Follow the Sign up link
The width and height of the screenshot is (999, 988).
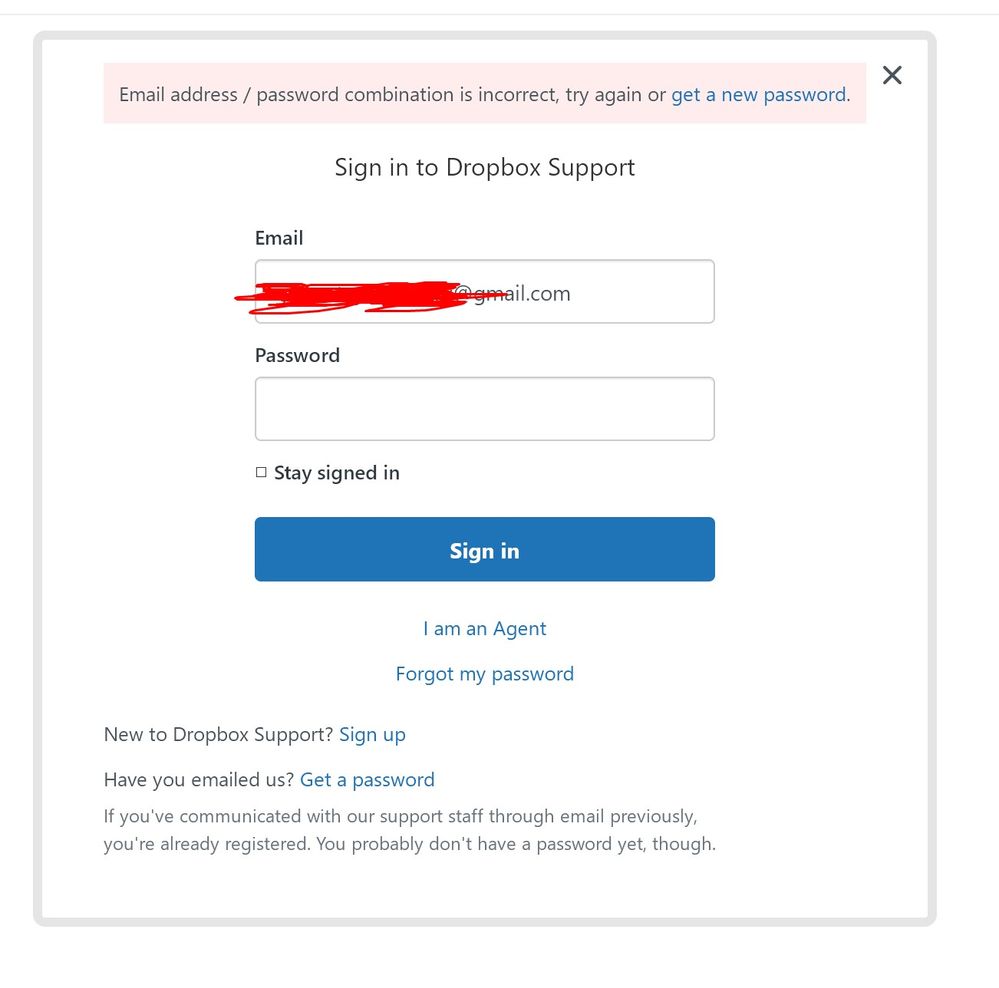[x=372, y=735]
